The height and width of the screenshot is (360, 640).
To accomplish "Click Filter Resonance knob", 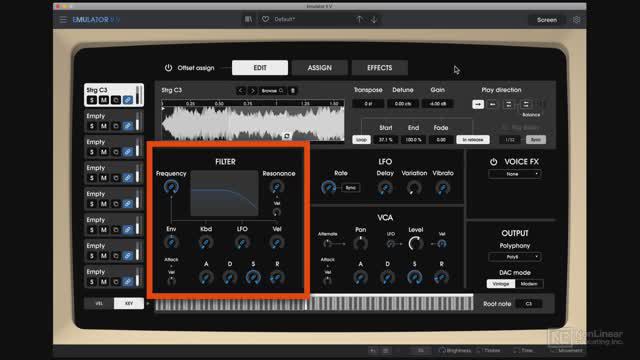I will 277,187.
